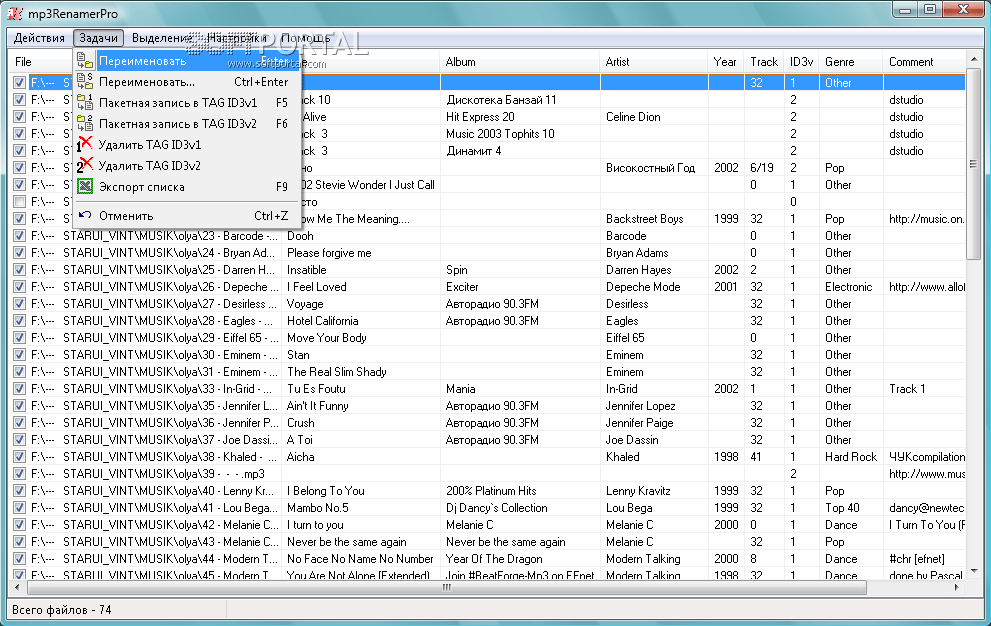Sort by the Comment column header

click(924, 62)
